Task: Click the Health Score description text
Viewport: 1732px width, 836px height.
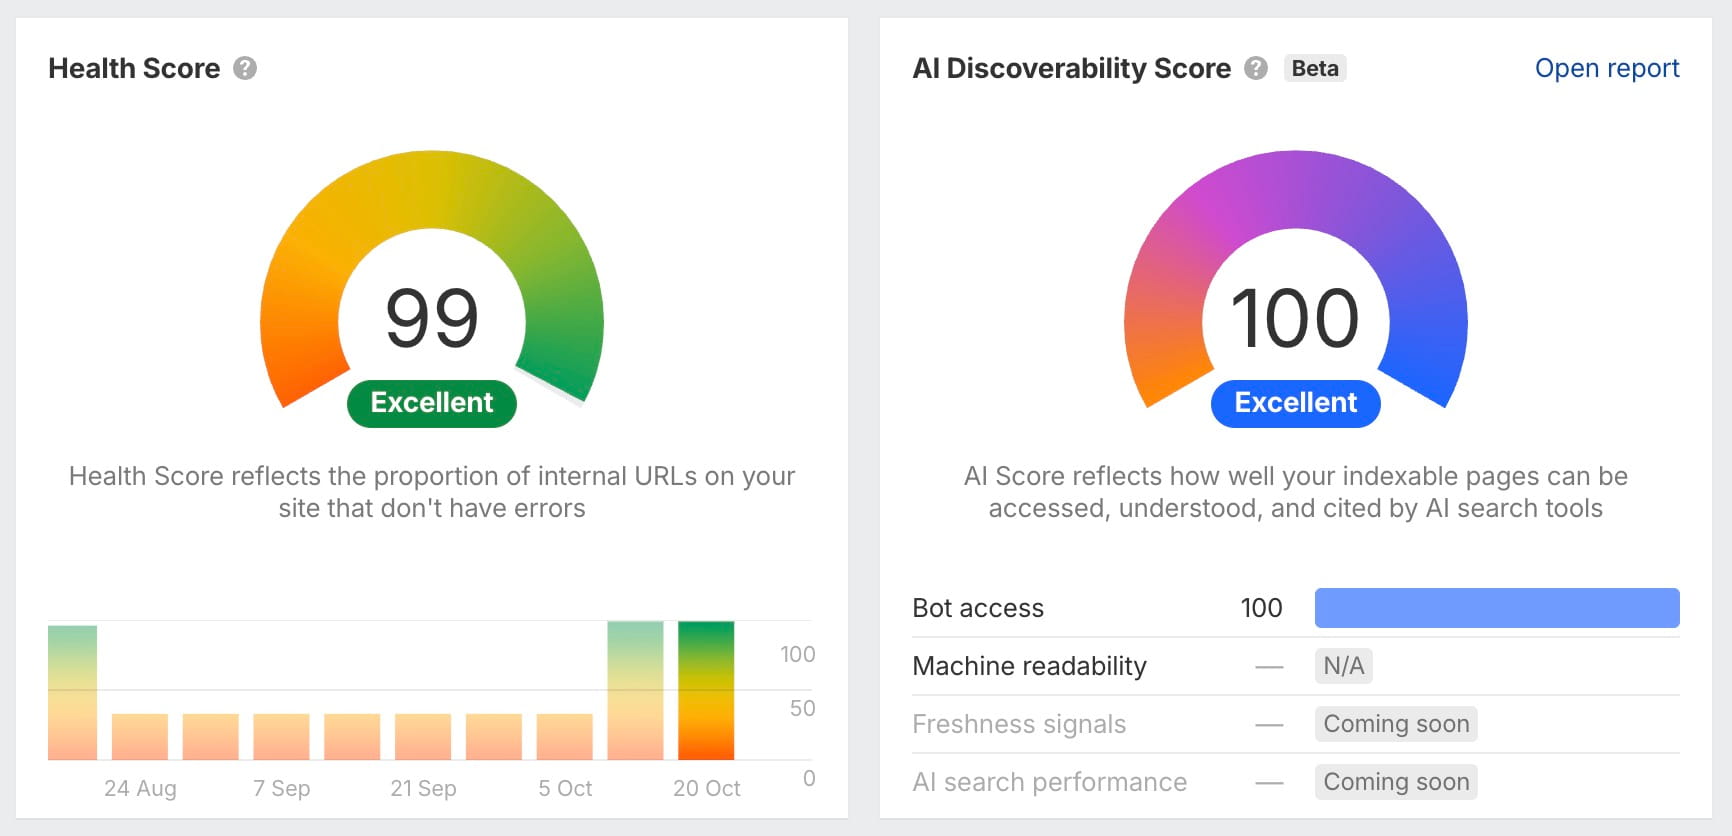Action: [432, 492]
